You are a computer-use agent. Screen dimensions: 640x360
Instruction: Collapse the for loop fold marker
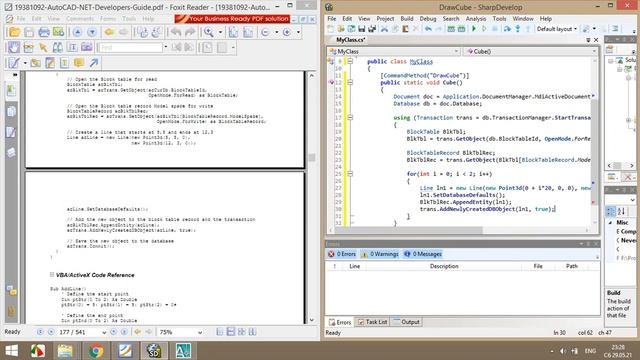pyautogui.click(x=350, y=174)
